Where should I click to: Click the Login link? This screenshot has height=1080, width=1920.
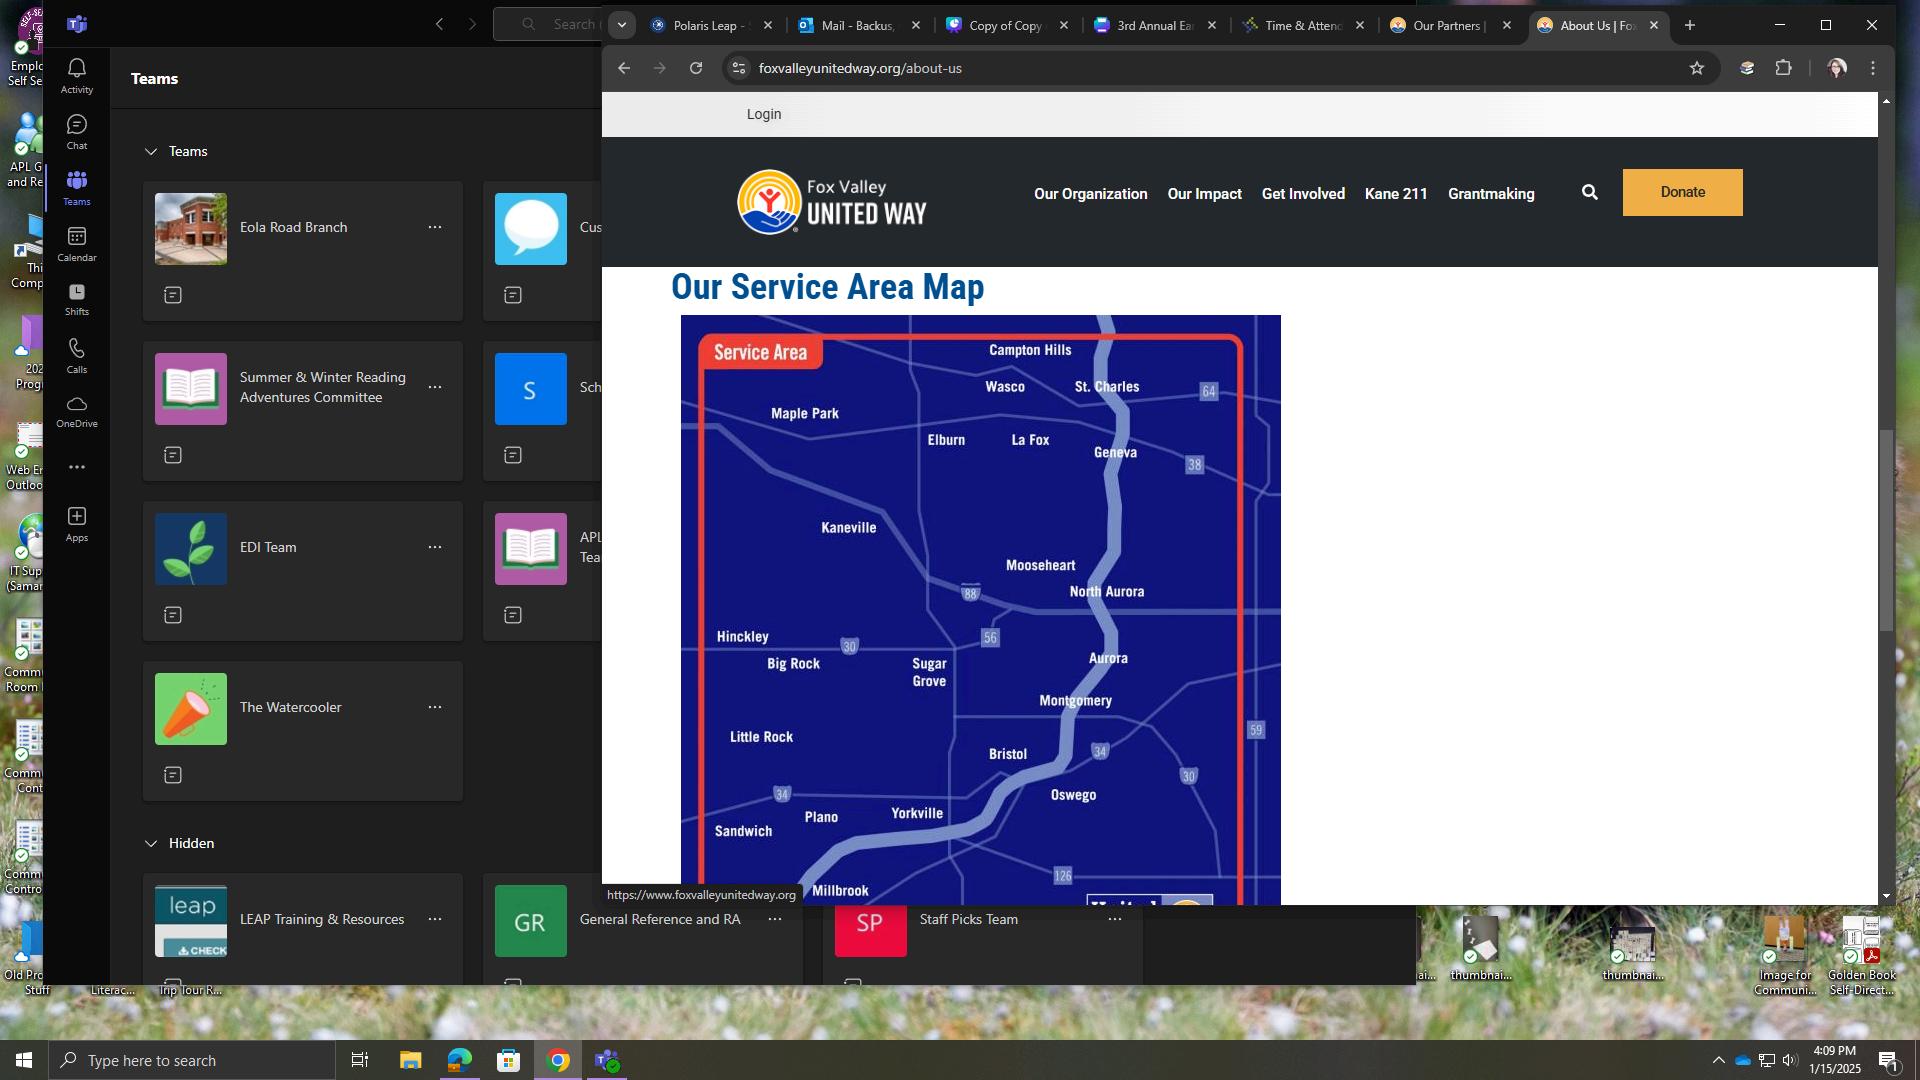pos(763,114)
